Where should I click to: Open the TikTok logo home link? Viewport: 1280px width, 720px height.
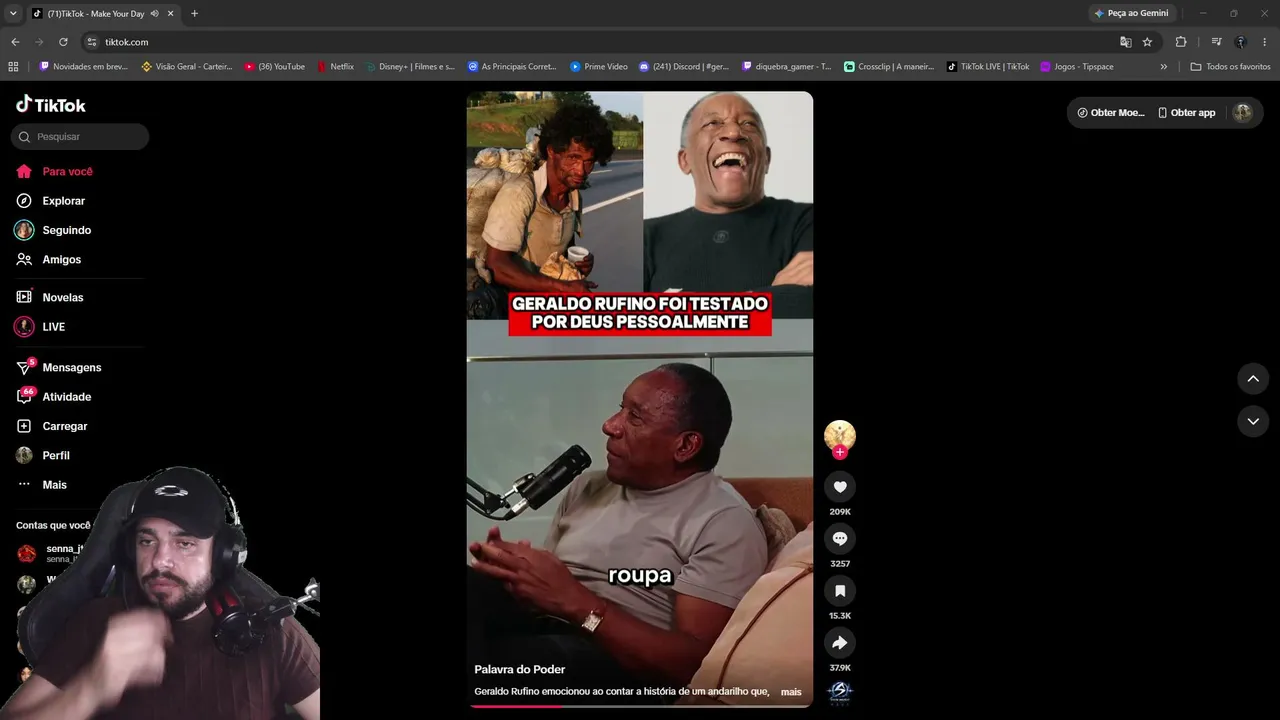click(51, 105)
